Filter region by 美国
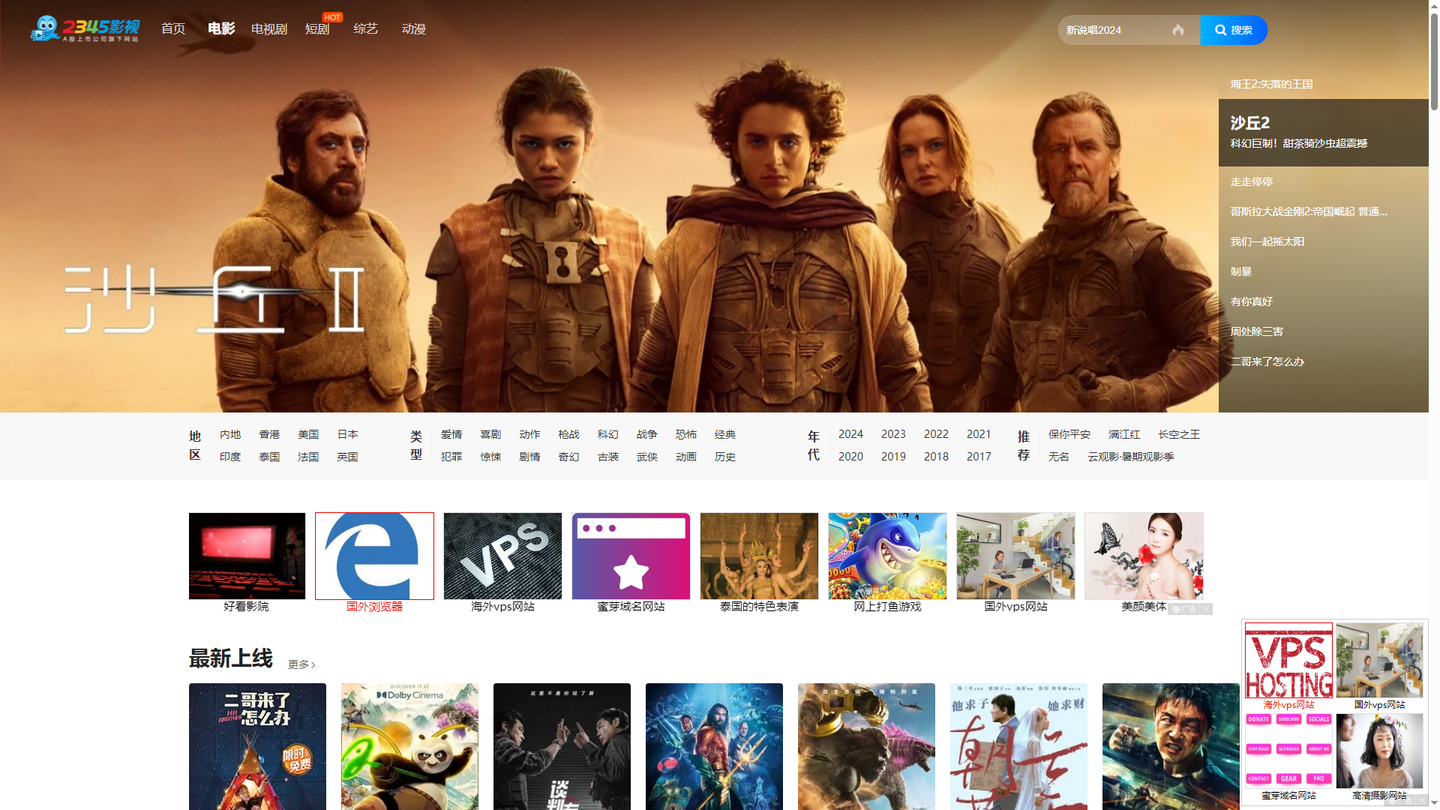The width and height of the screenshot is (1440, 810). tap(308, 435)
